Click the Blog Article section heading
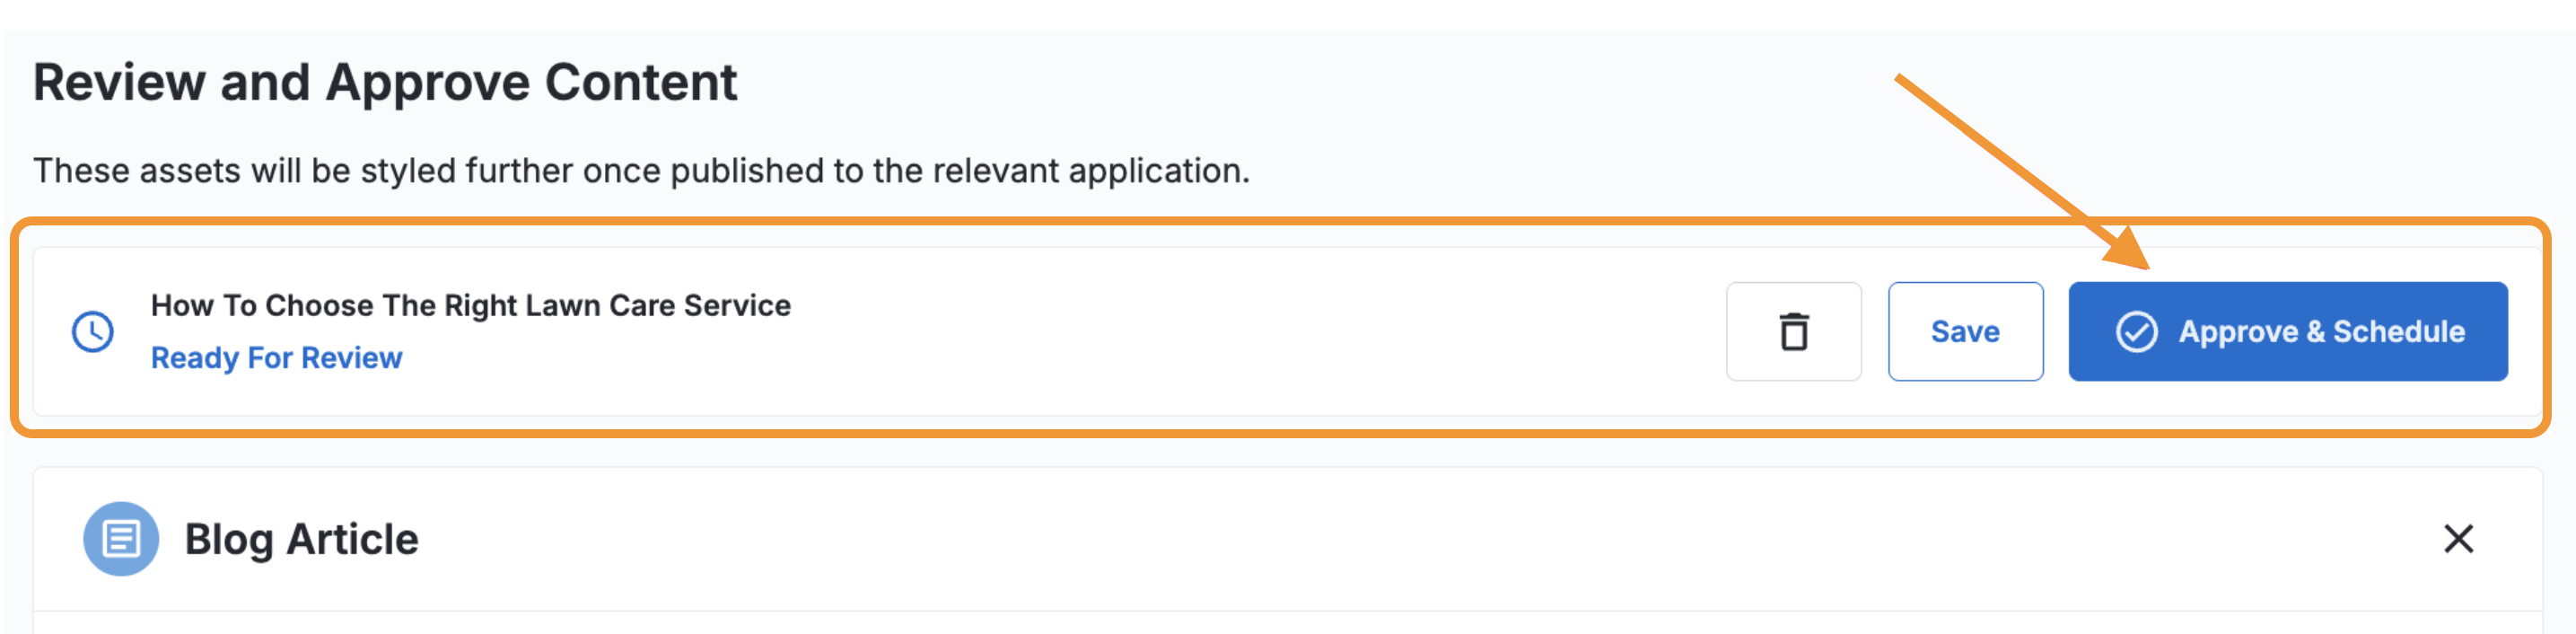 (x=301, y=539)
